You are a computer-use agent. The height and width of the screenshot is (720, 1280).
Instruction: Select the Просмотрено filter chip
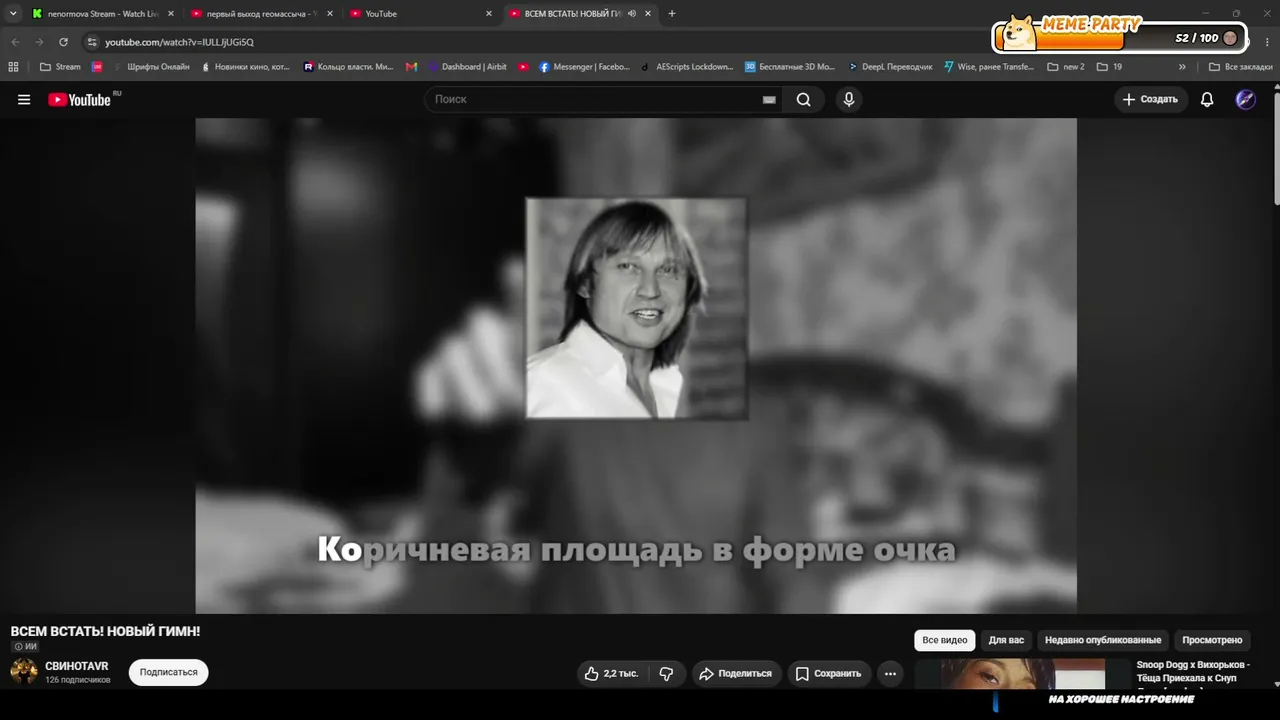pyautogui.click(x=1212, y=640)
